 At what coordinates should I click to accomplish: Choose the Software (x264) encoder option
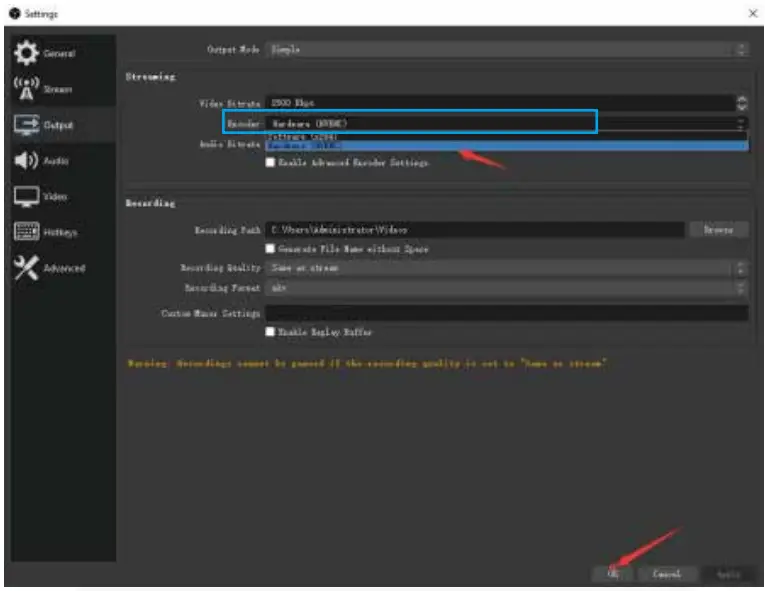(x=507, y=137)
